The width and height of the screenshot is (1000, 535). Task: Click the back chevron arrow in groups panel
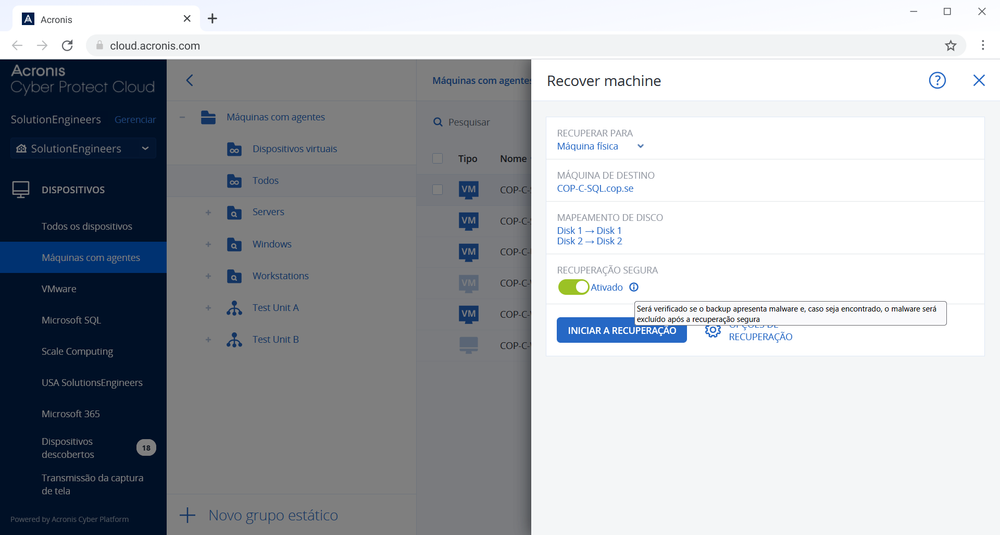coord(189,80)
